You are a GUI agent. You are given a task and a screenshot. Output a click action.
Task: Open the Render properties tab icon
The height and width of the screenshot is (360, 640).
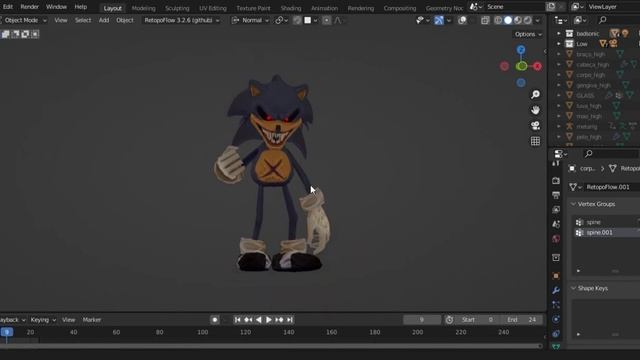tap(556, 180)
